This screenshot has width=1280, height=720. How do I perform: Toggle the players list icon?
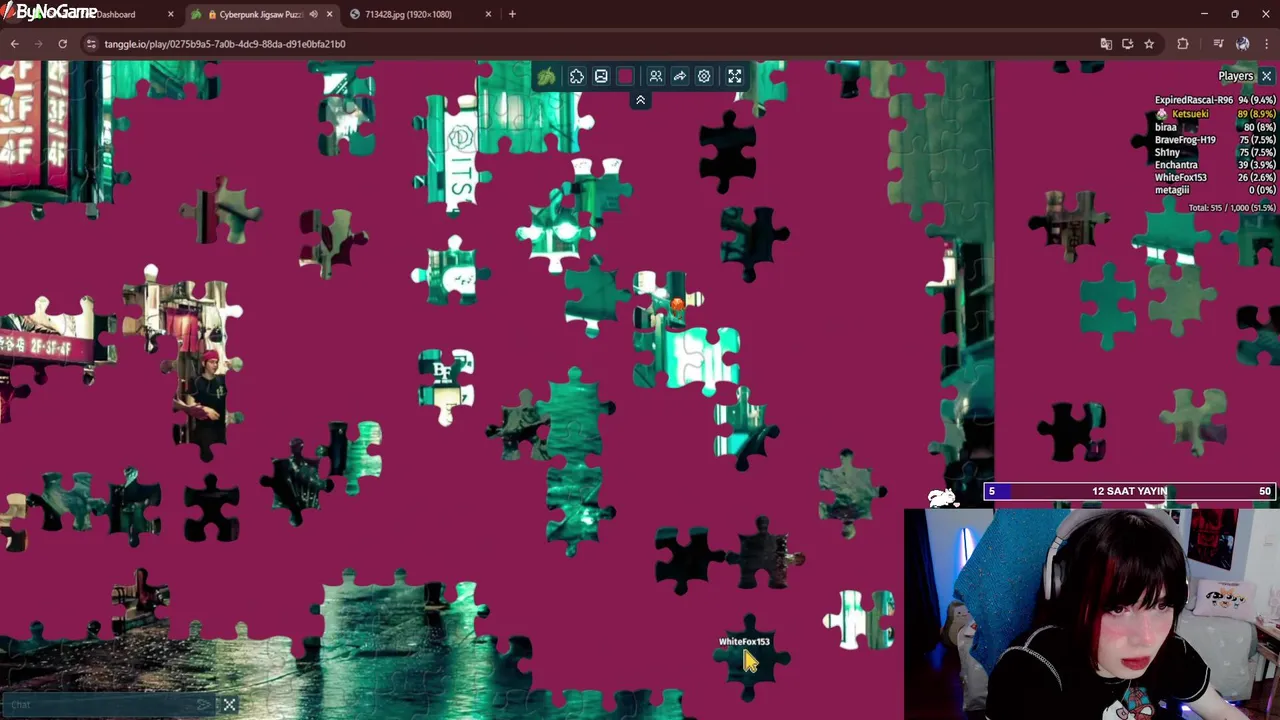click(656, 76)
